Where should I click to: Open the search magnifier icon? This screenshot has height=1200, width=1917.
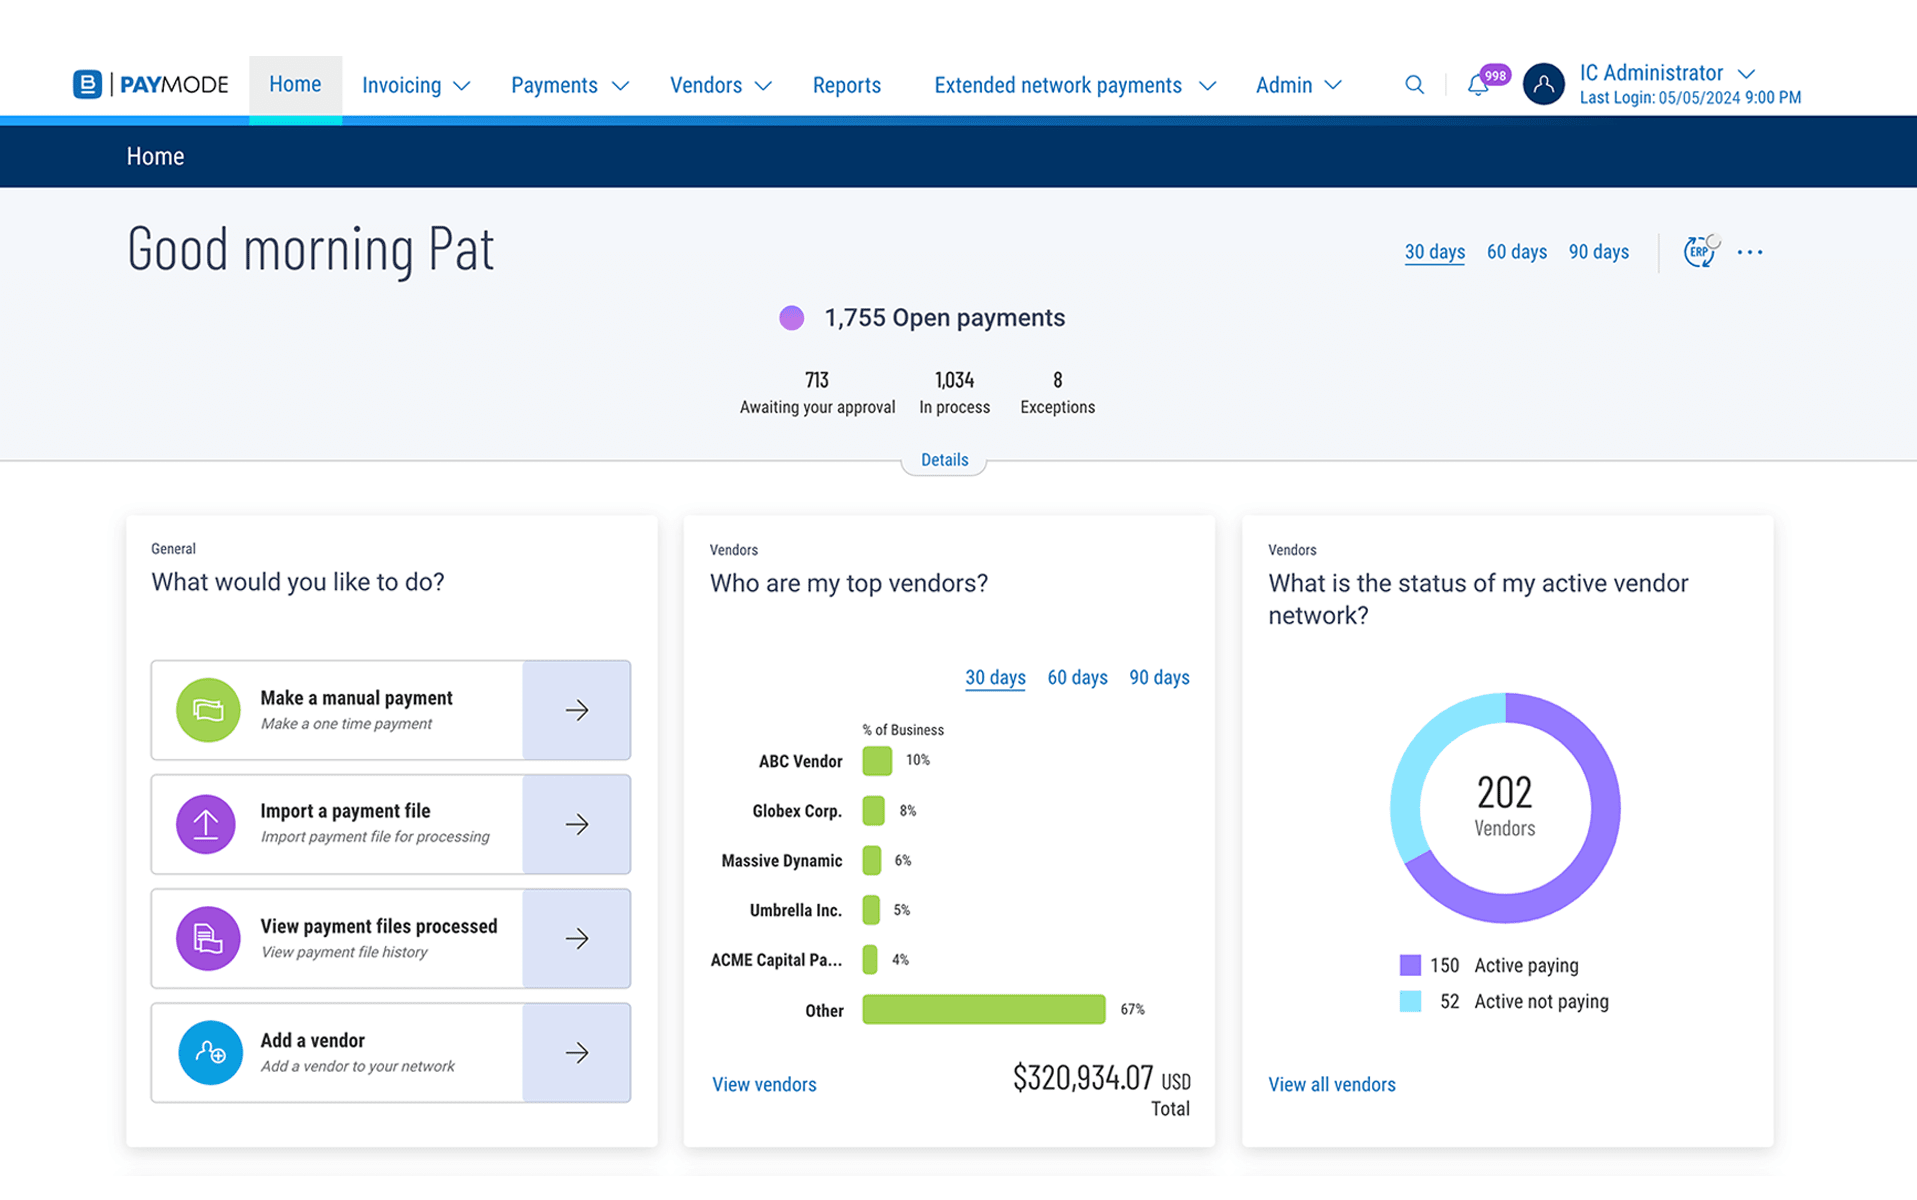click(x=1414, y=84)
